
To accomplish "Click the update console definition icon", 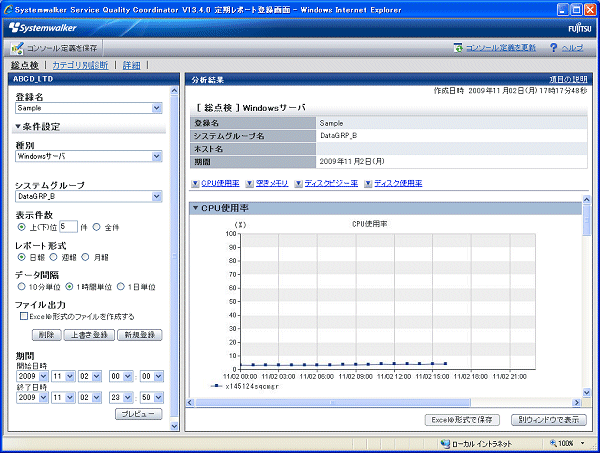I will [458, 48].
